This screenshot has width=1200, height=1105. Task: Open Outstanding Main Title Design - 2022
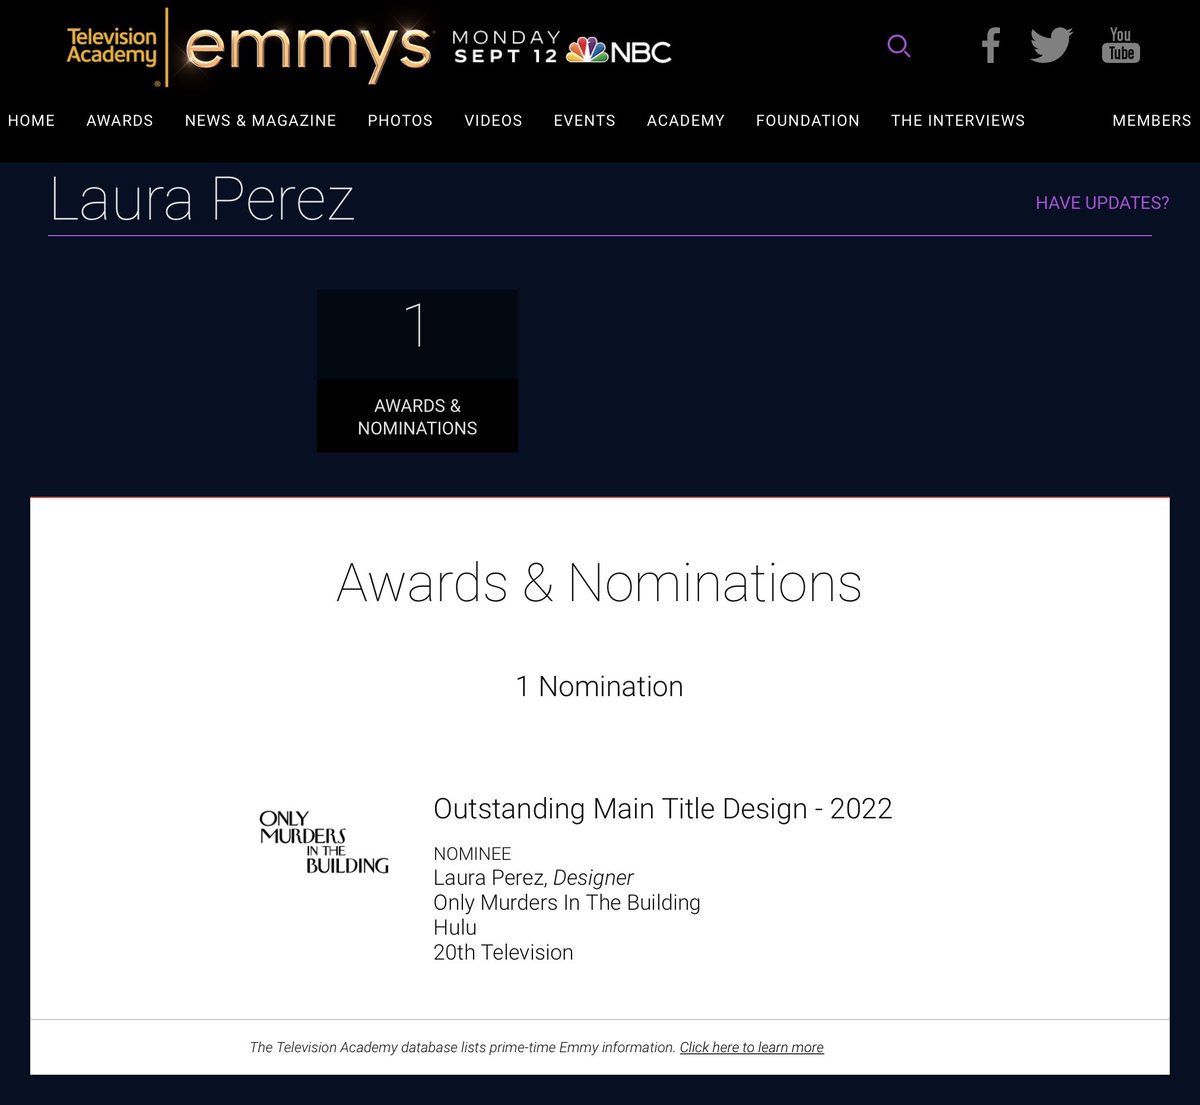663,808
